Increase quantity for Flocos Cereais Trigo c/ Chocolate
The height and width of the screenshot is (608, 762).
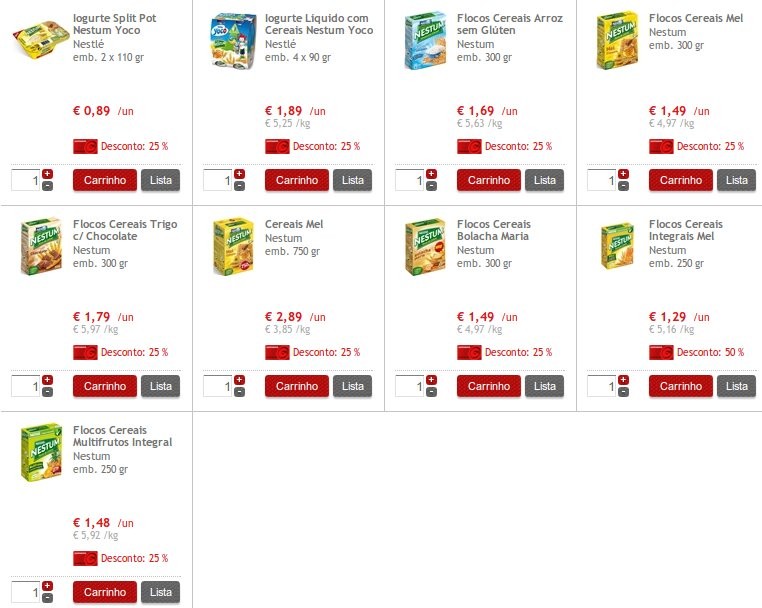click(x=47, y=380)
